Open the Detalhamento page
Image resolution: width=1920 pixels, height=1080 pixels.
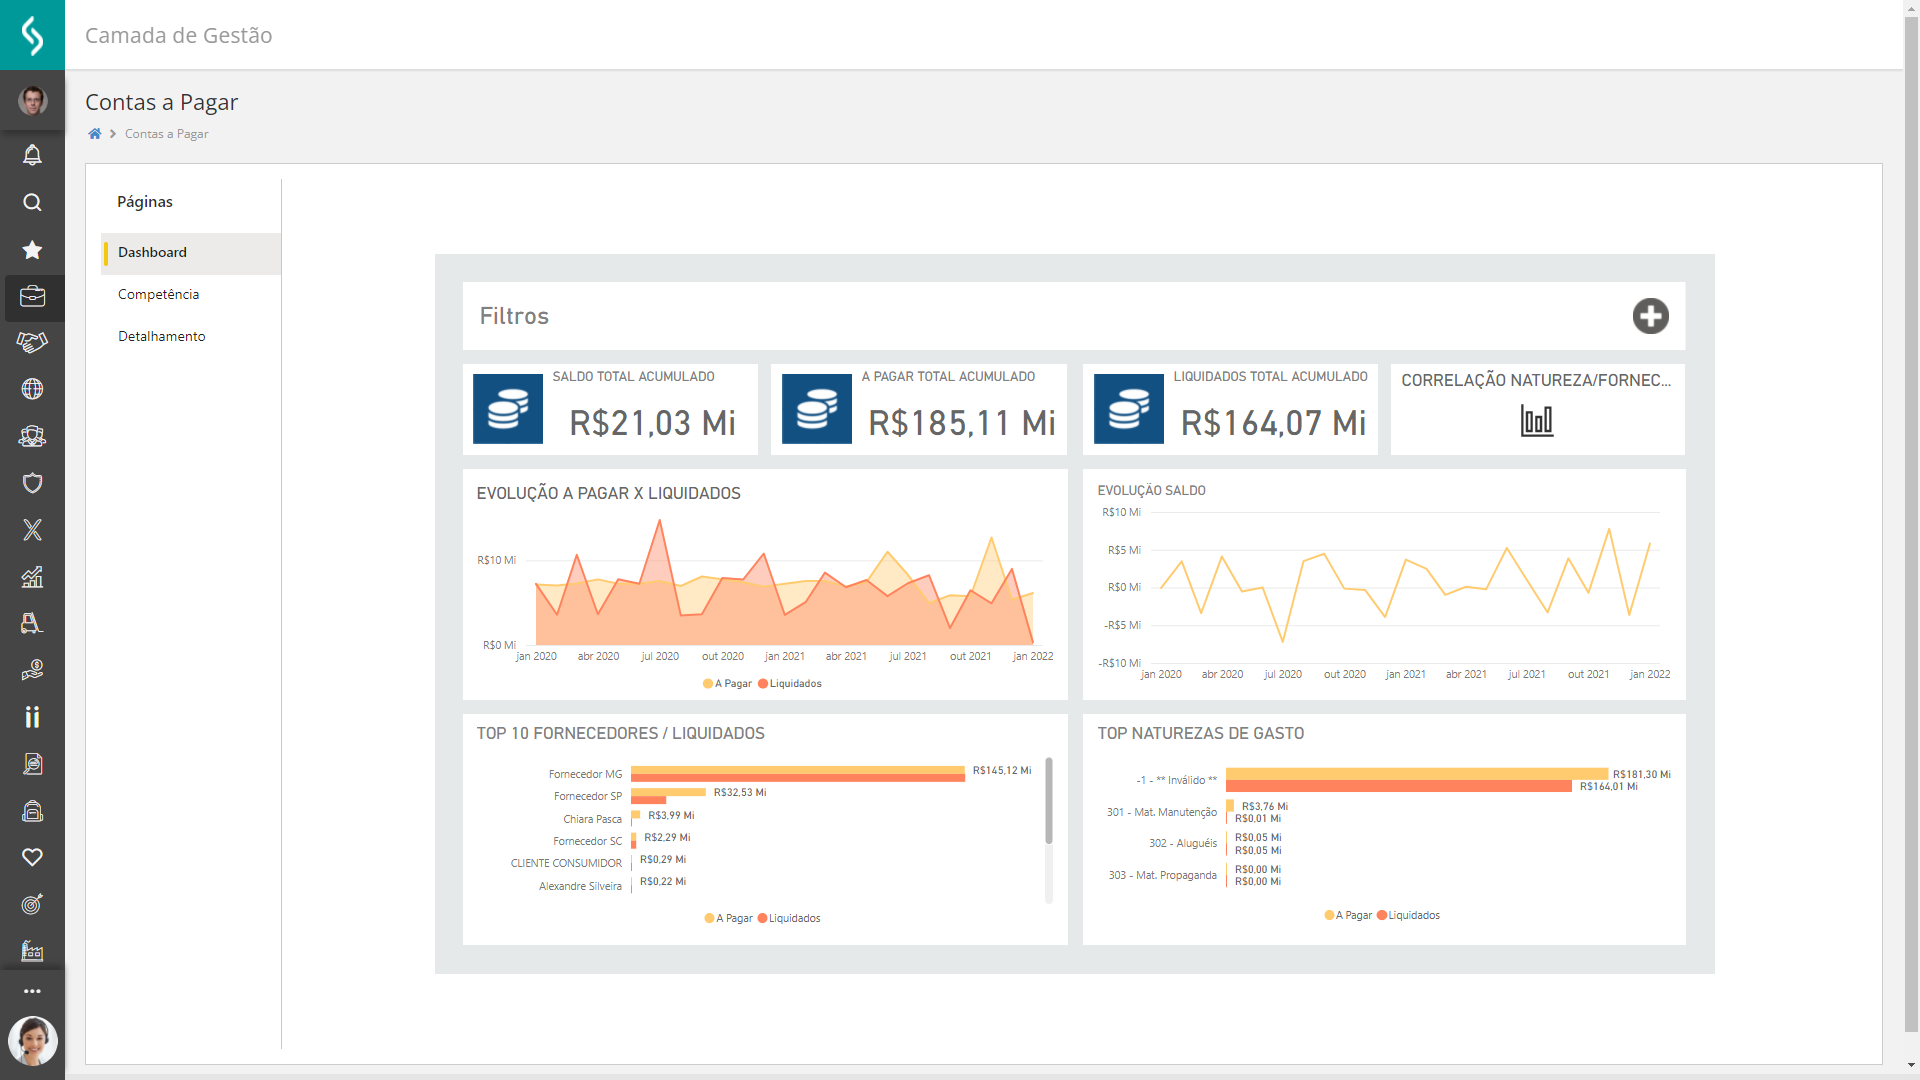tap(161, 336)
